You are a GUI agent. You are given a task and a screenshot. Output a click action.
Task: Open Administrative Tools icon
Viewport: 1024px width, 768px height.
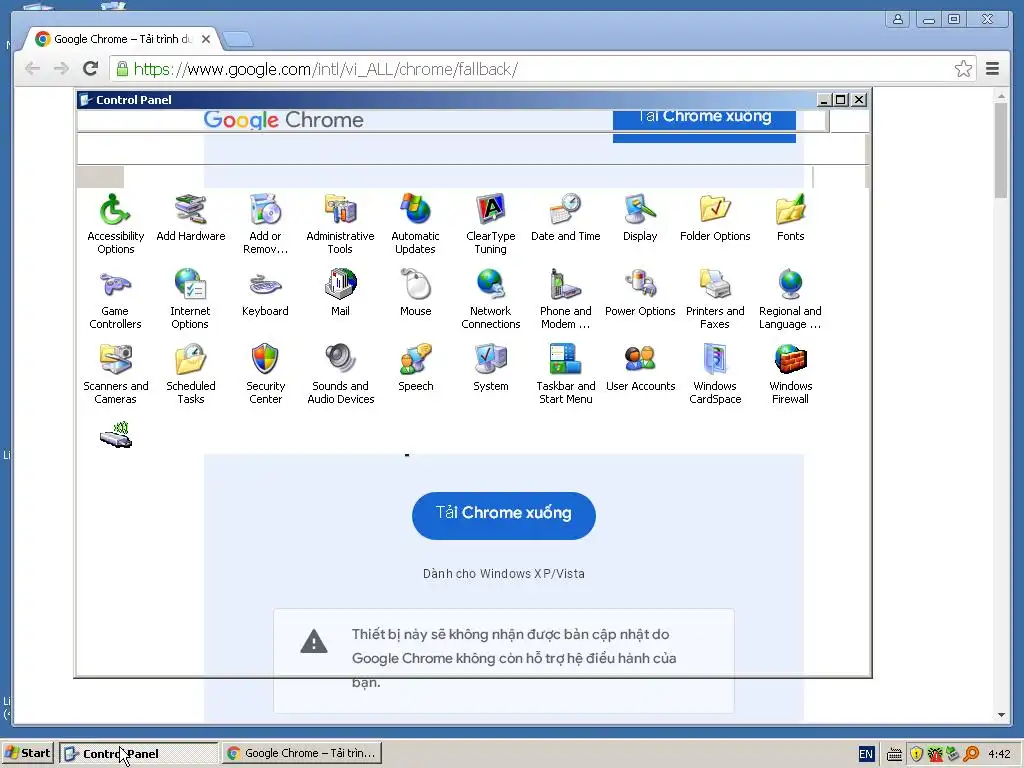pos(340,223)
